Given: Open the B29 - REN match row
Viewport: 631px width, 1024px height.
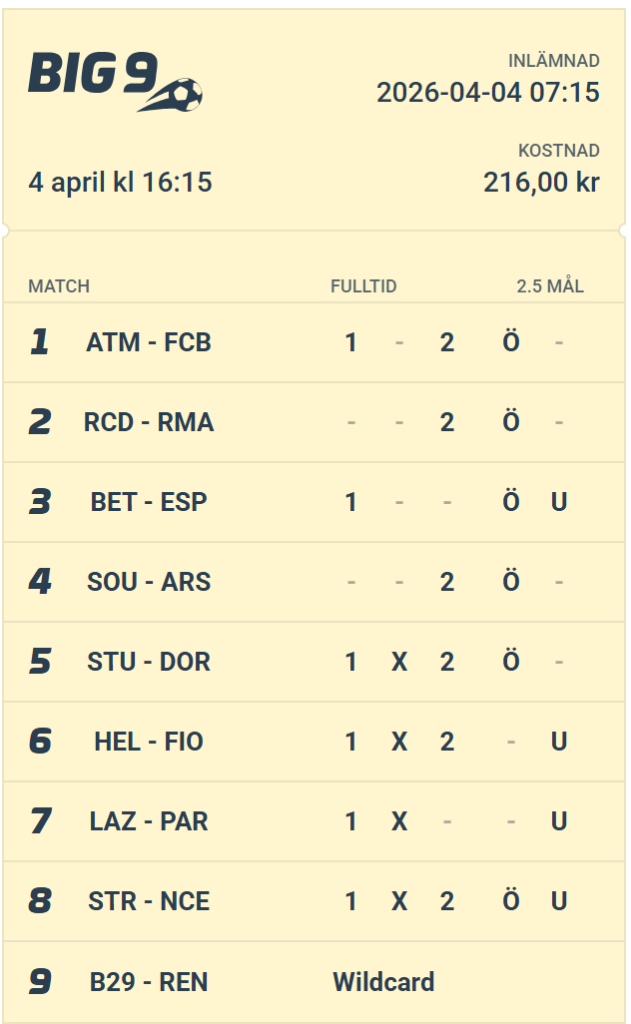Looking at the screenshot, I should click(x=148, y=982).
